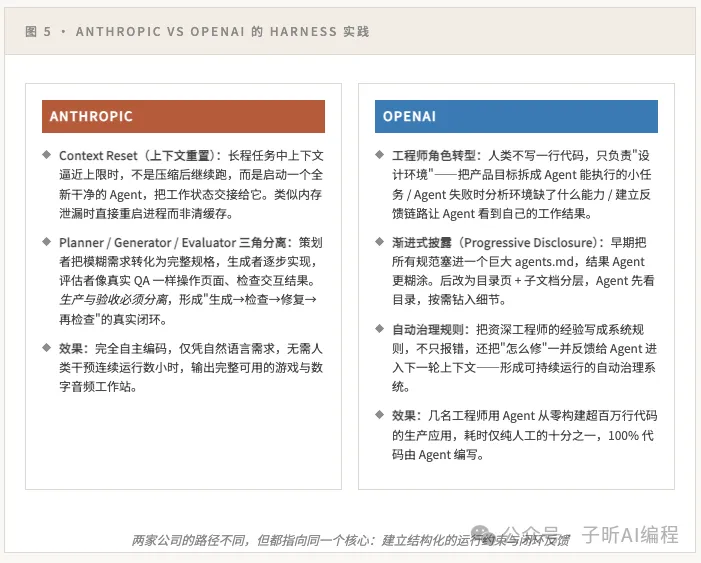The height and width of the screenshot is (563, 701).
Task: Click the diamond bullet beside 自动治理规则
Action: pyautogui.click(x=380, y=327)
